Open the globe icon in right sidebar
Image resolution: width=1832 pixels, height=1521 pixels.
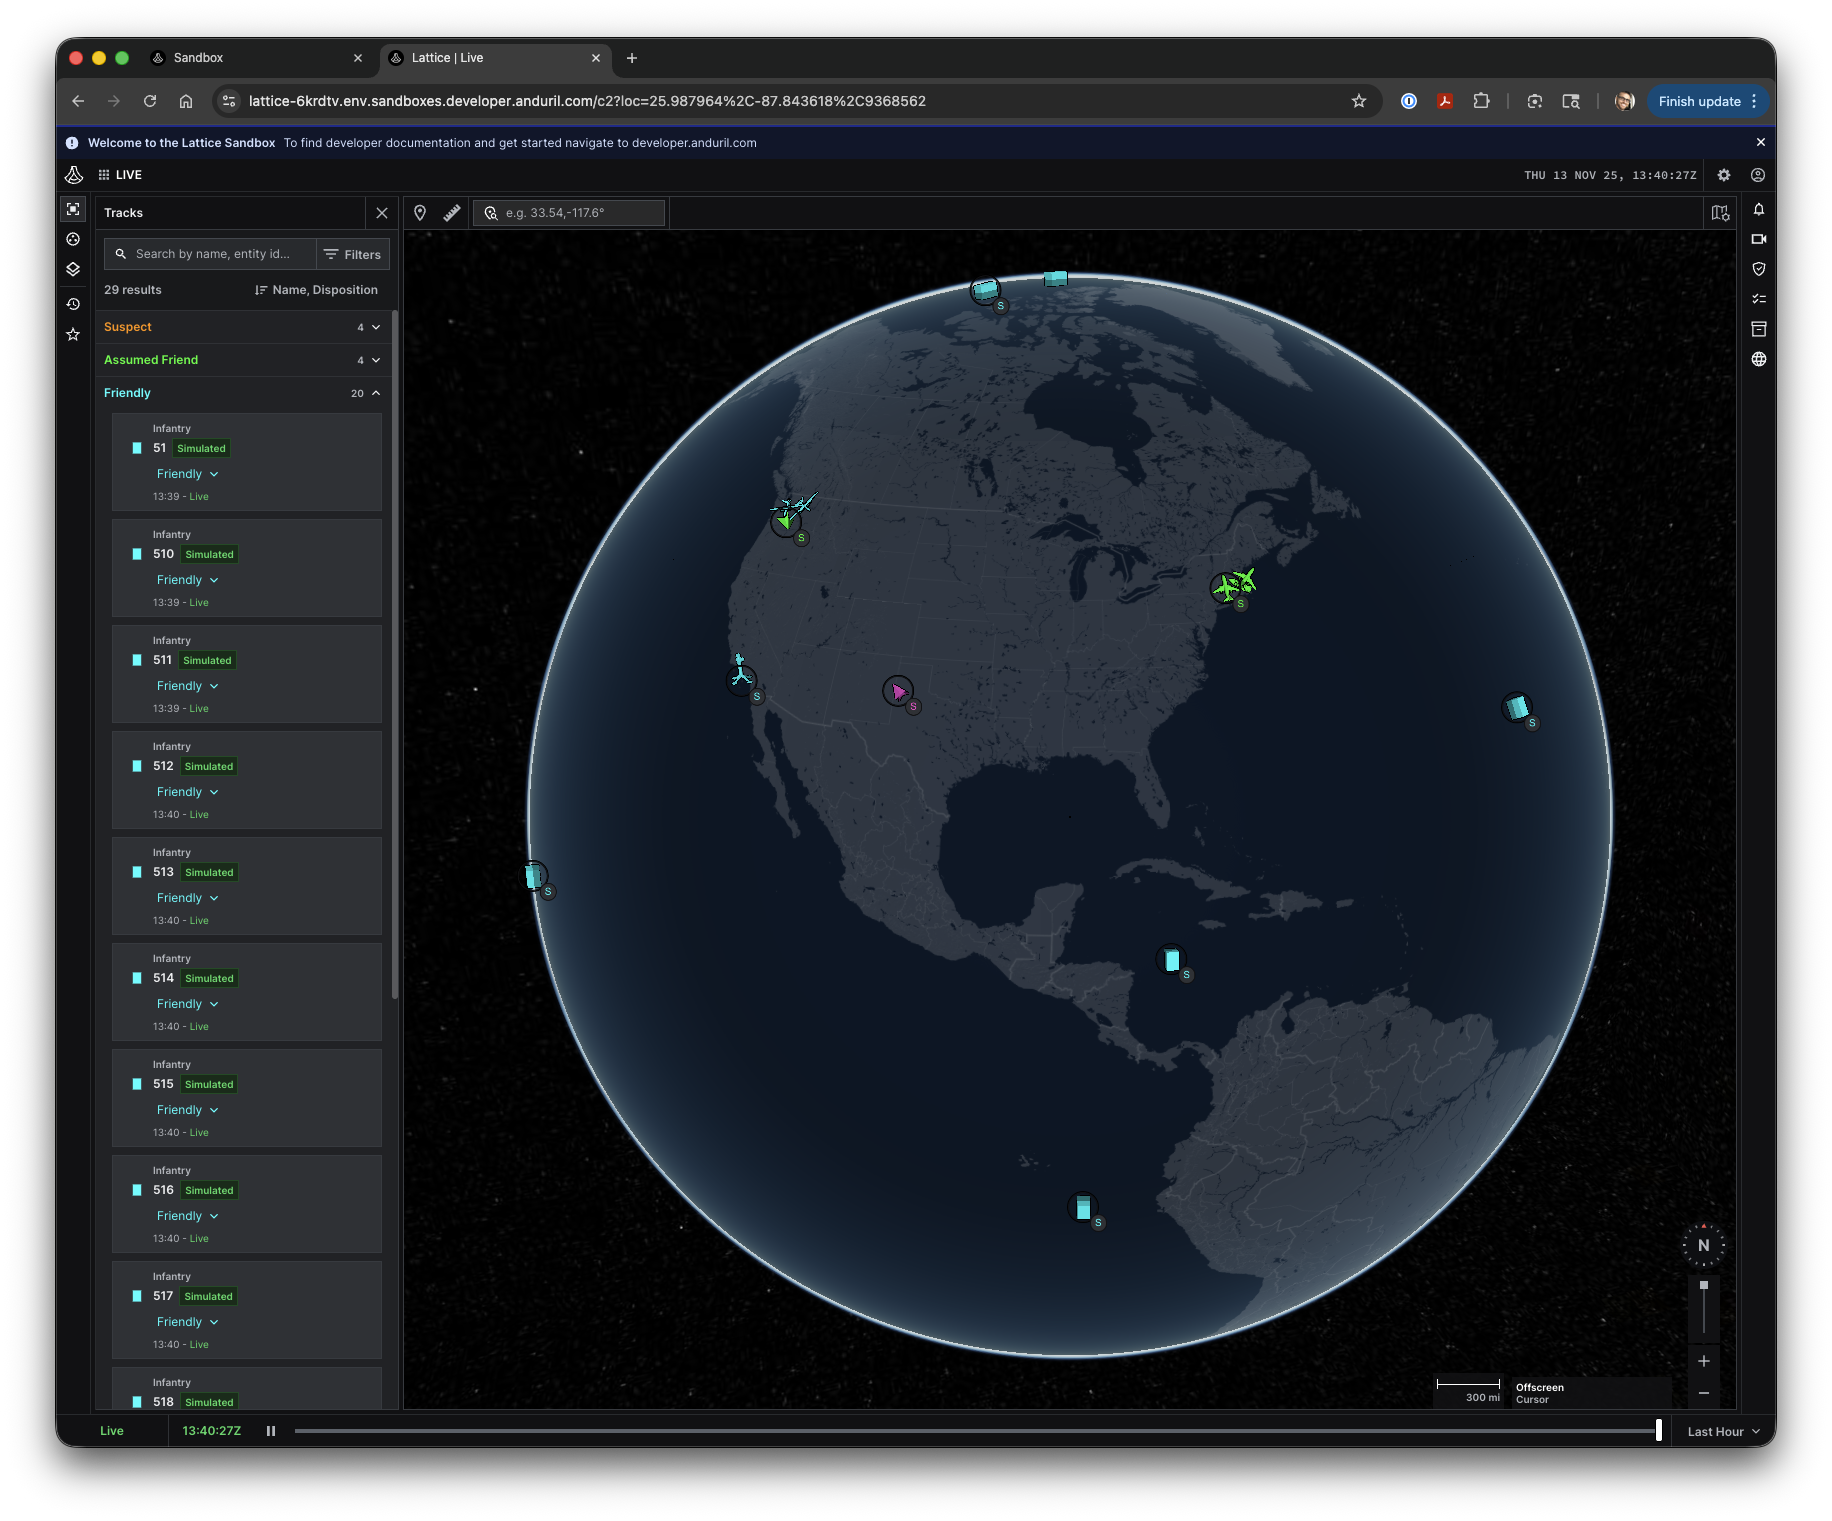coord(1759,359)
